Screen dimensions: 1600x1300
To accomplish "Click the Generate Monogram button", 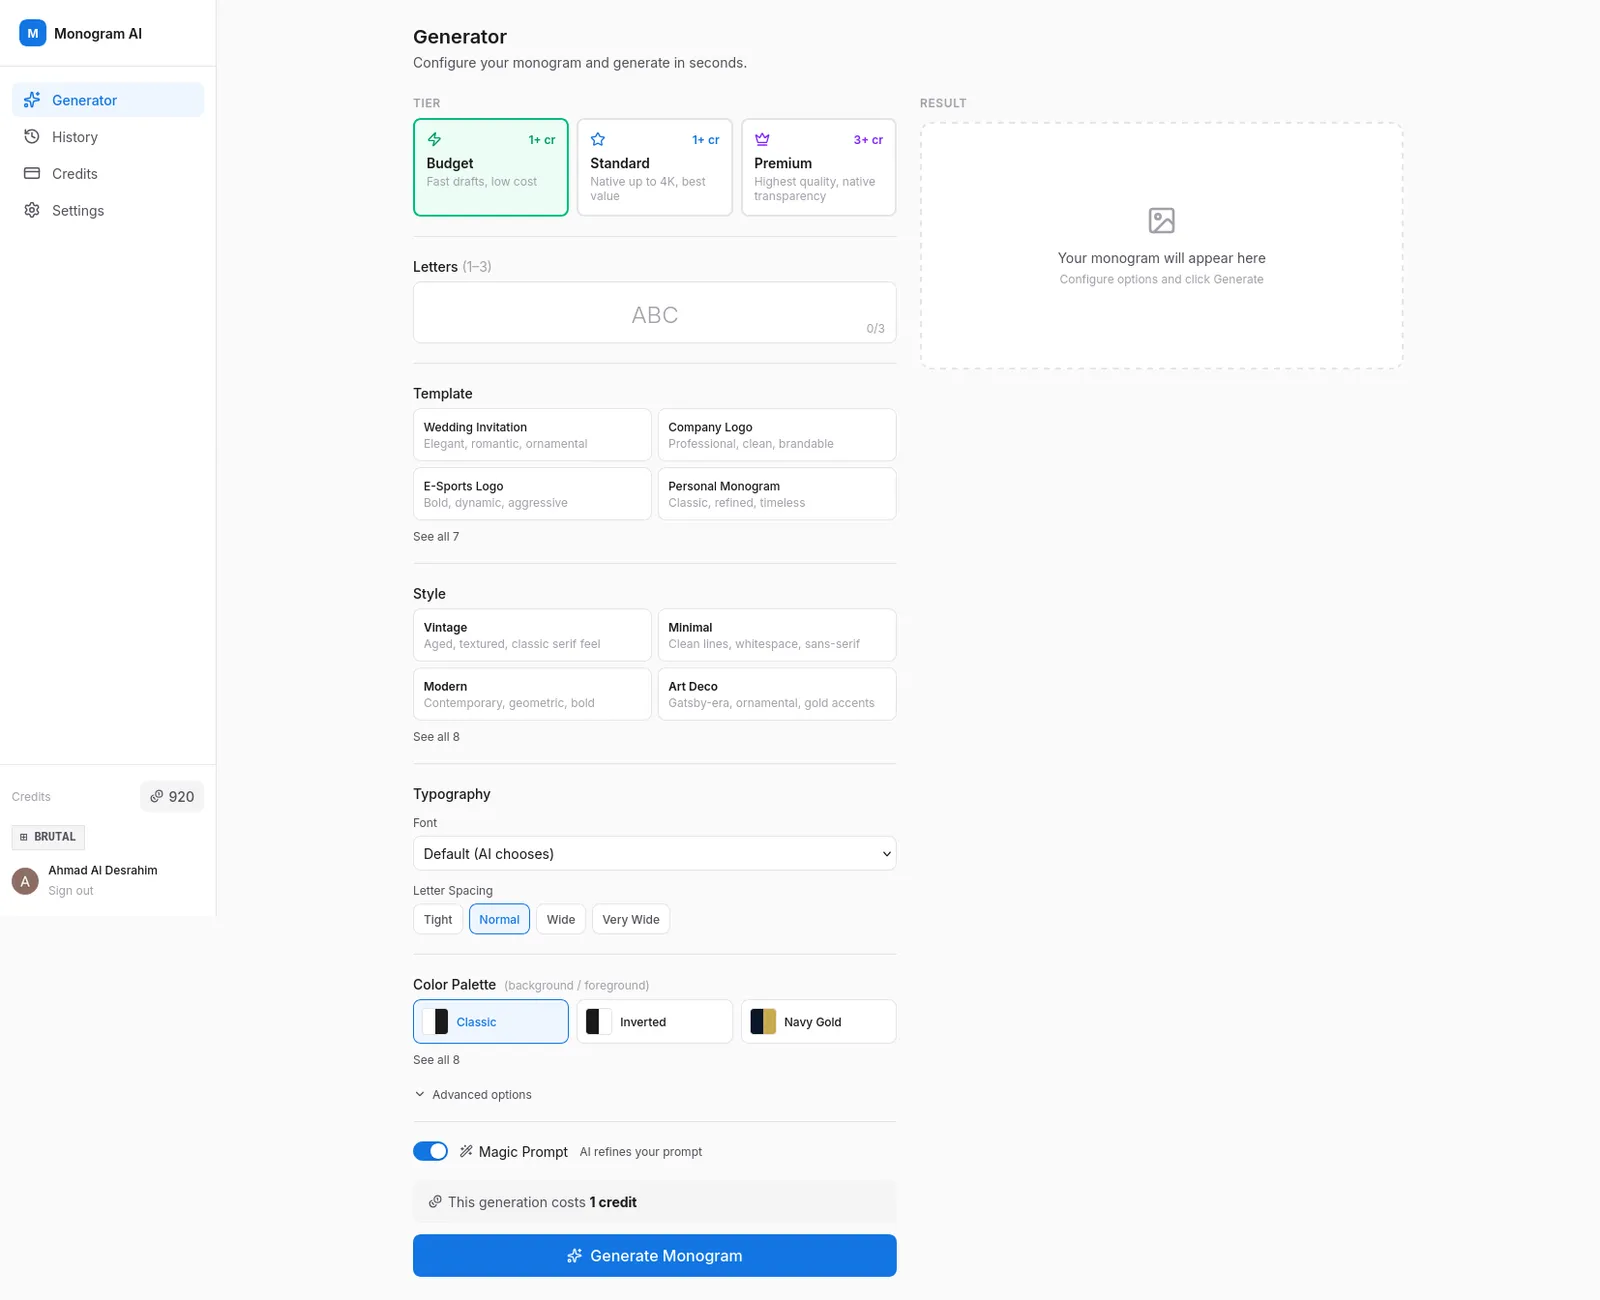I will point(655,1256).
